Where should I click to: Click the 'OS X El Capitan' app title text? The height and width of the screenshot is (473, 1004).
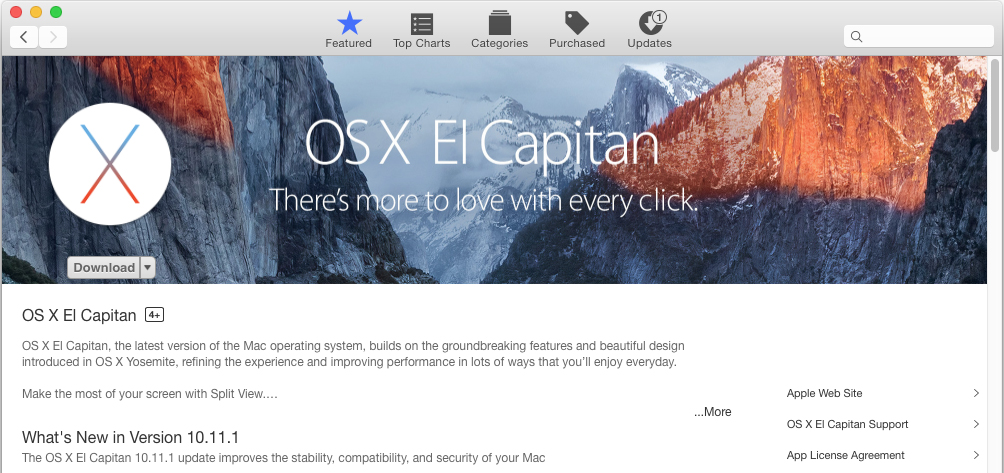pos(79,316)
